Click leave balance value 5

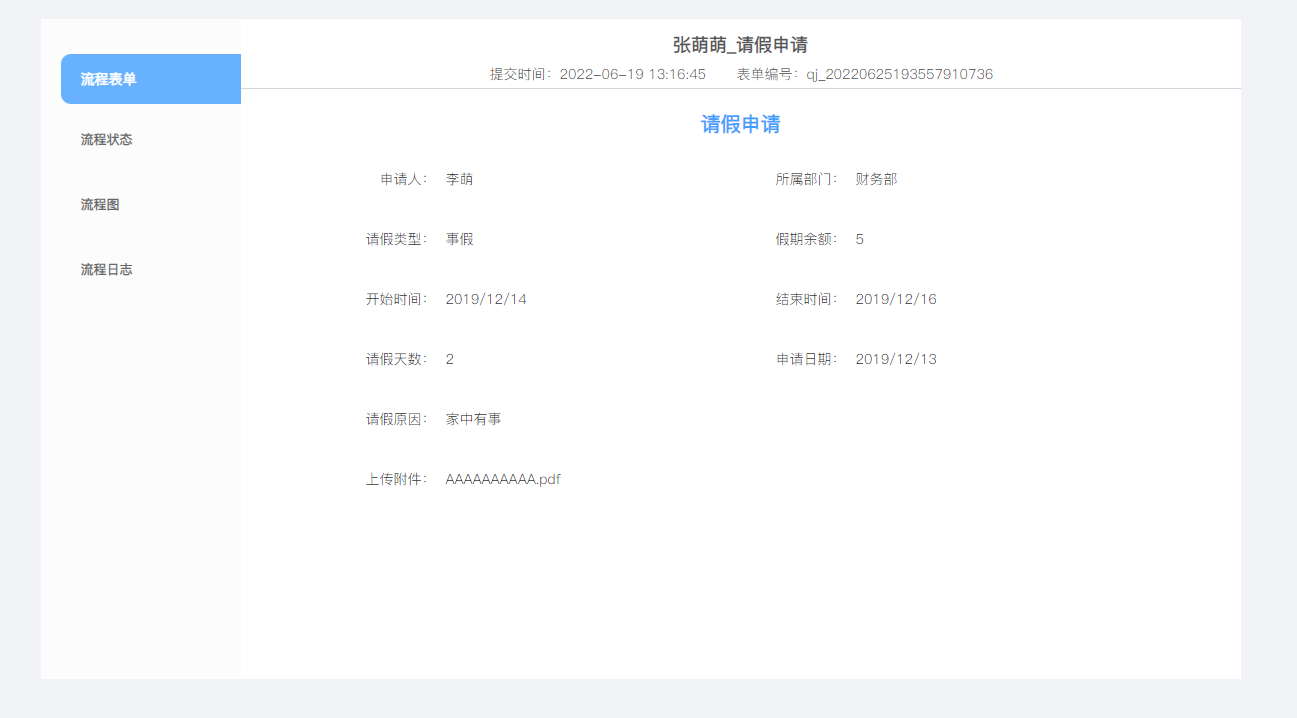[860, 239]
